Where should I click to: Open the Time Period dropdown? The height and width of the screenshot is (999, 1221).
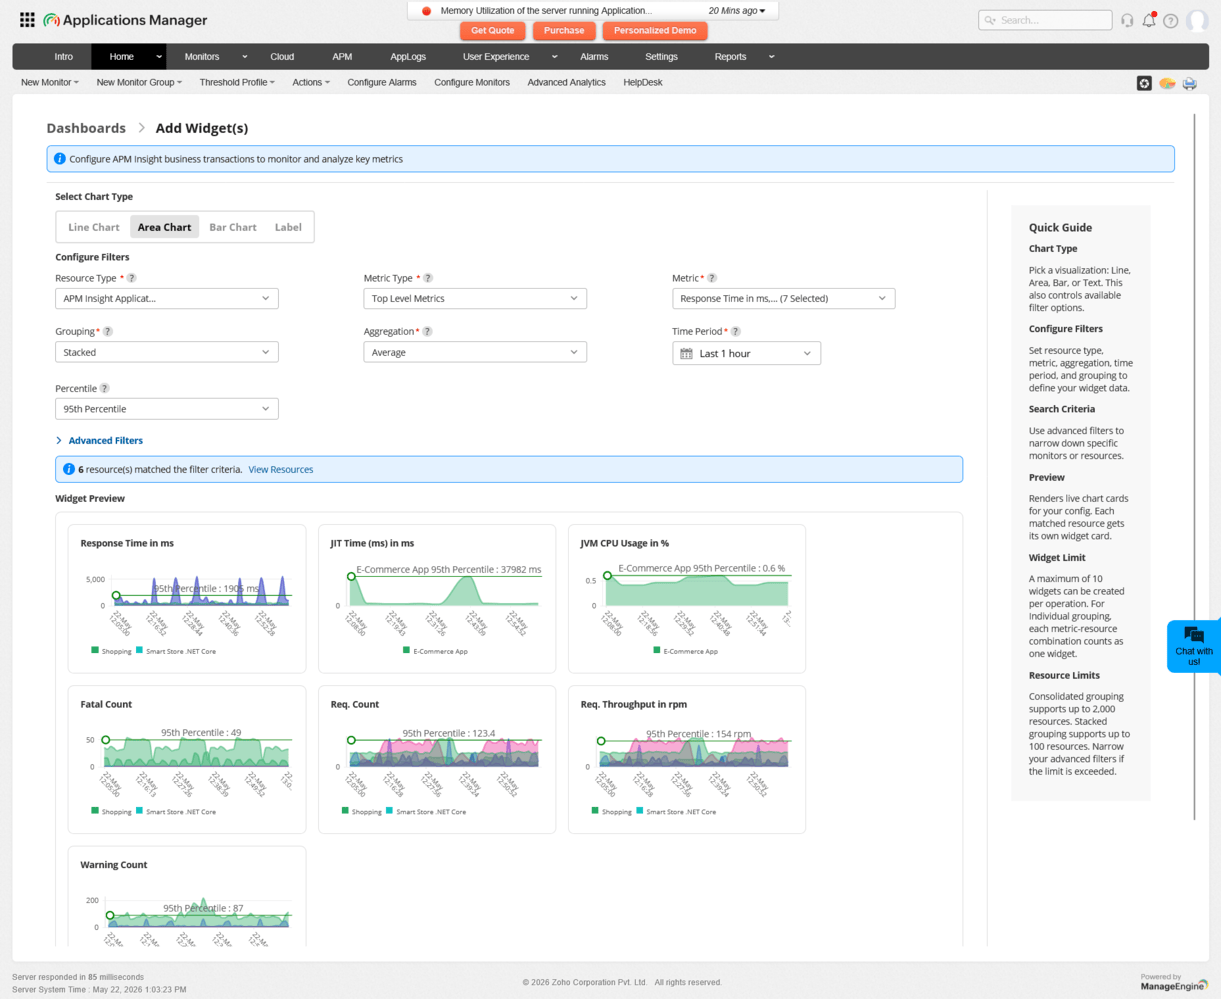coord(746,353)
